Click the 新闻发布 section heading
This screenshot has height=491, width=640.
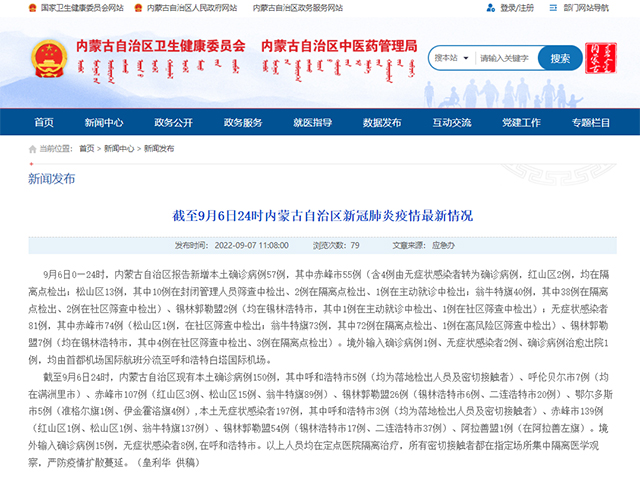pos(51,179)
